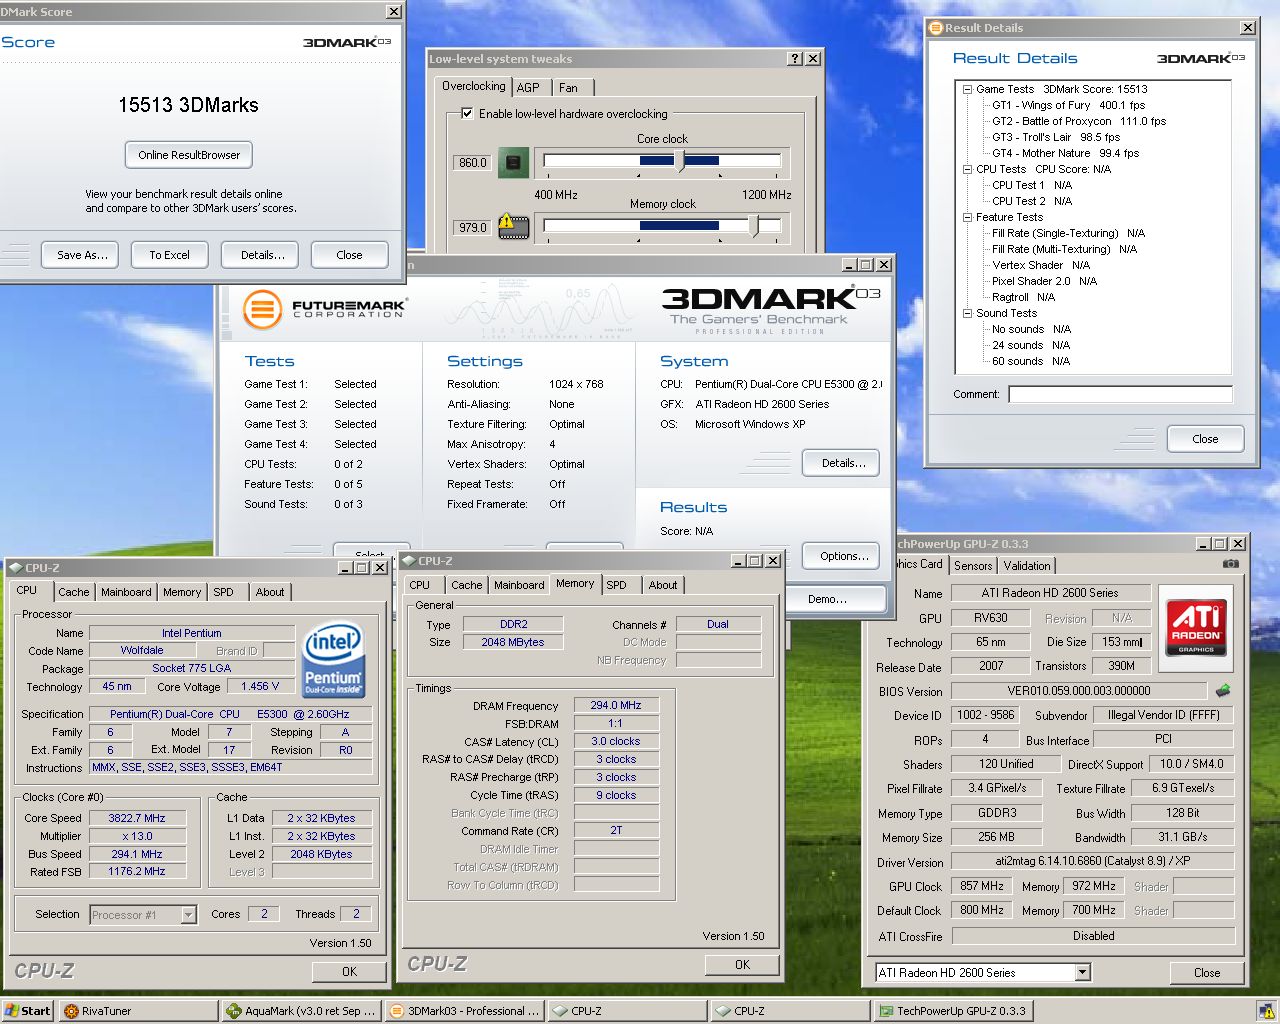The image size is (1280, 1024).
Task: Open CPU tab in CPU-Z memory window
Action: 420,585
